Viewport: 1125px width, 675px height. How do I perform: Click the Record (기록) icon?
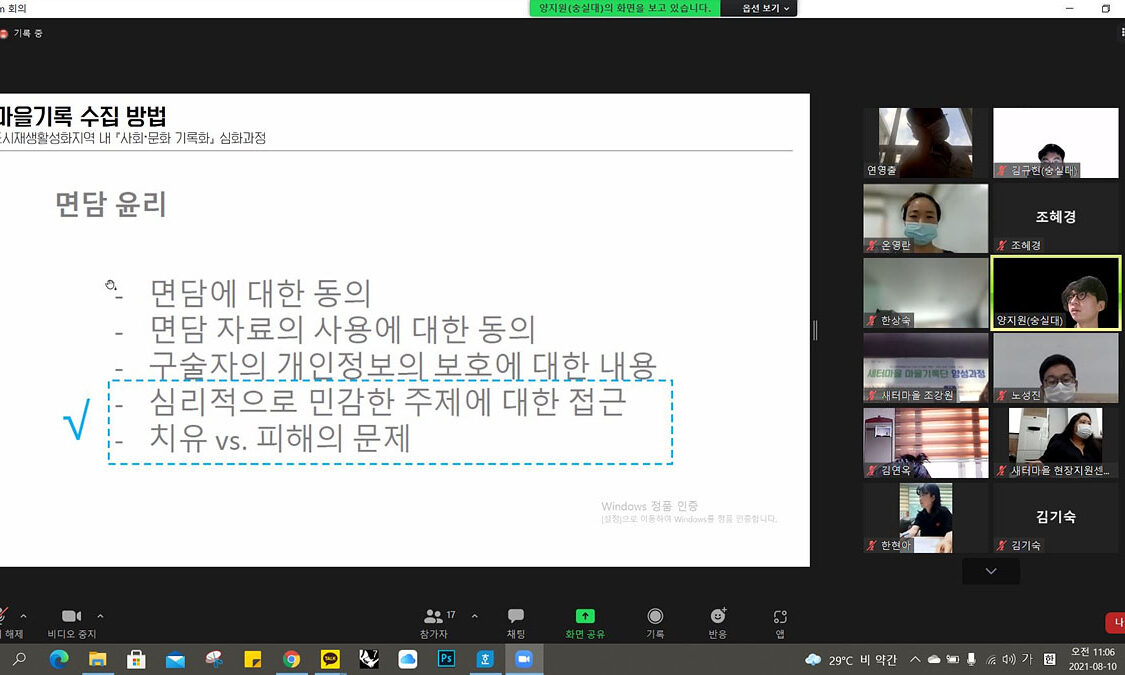655,623
